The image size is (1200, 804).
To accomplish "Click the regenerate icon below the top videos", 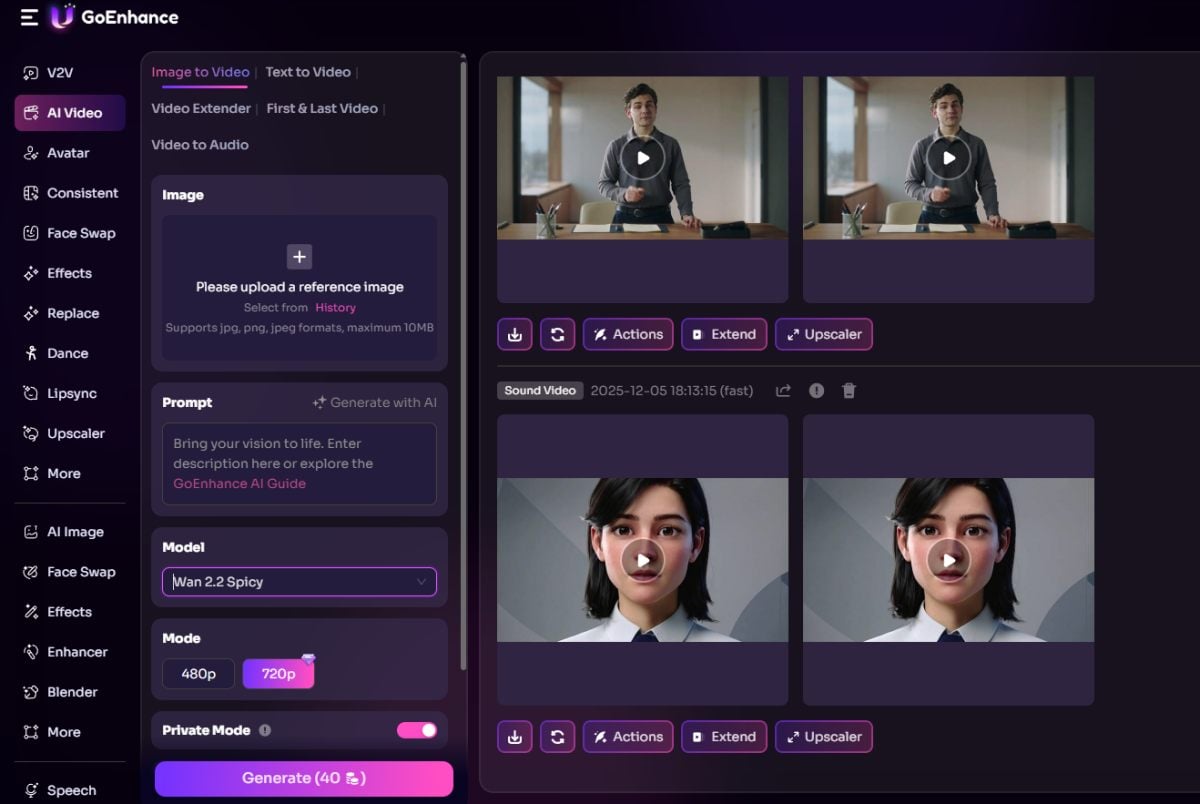I will [x=558, y=334].
